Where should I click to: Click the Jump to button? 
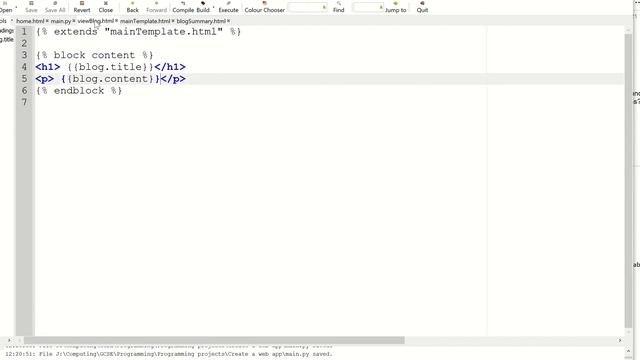396,7
